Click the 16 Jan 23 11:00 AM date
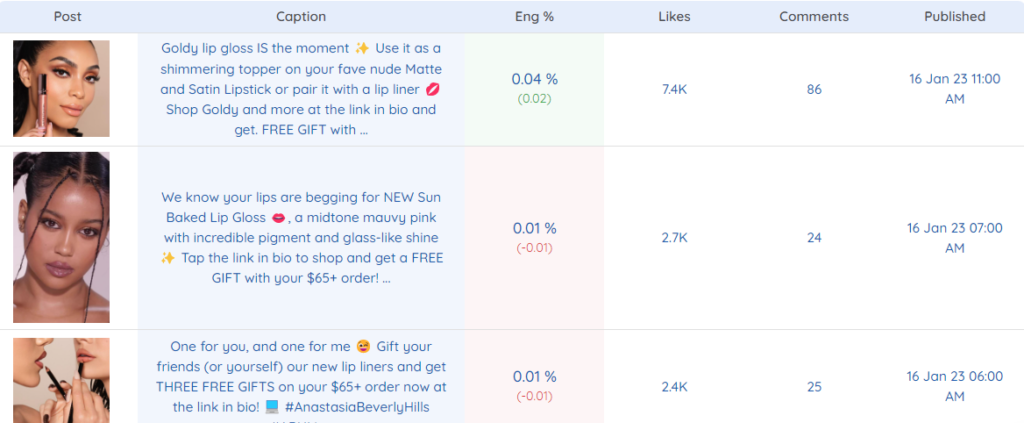 (955, 89)
